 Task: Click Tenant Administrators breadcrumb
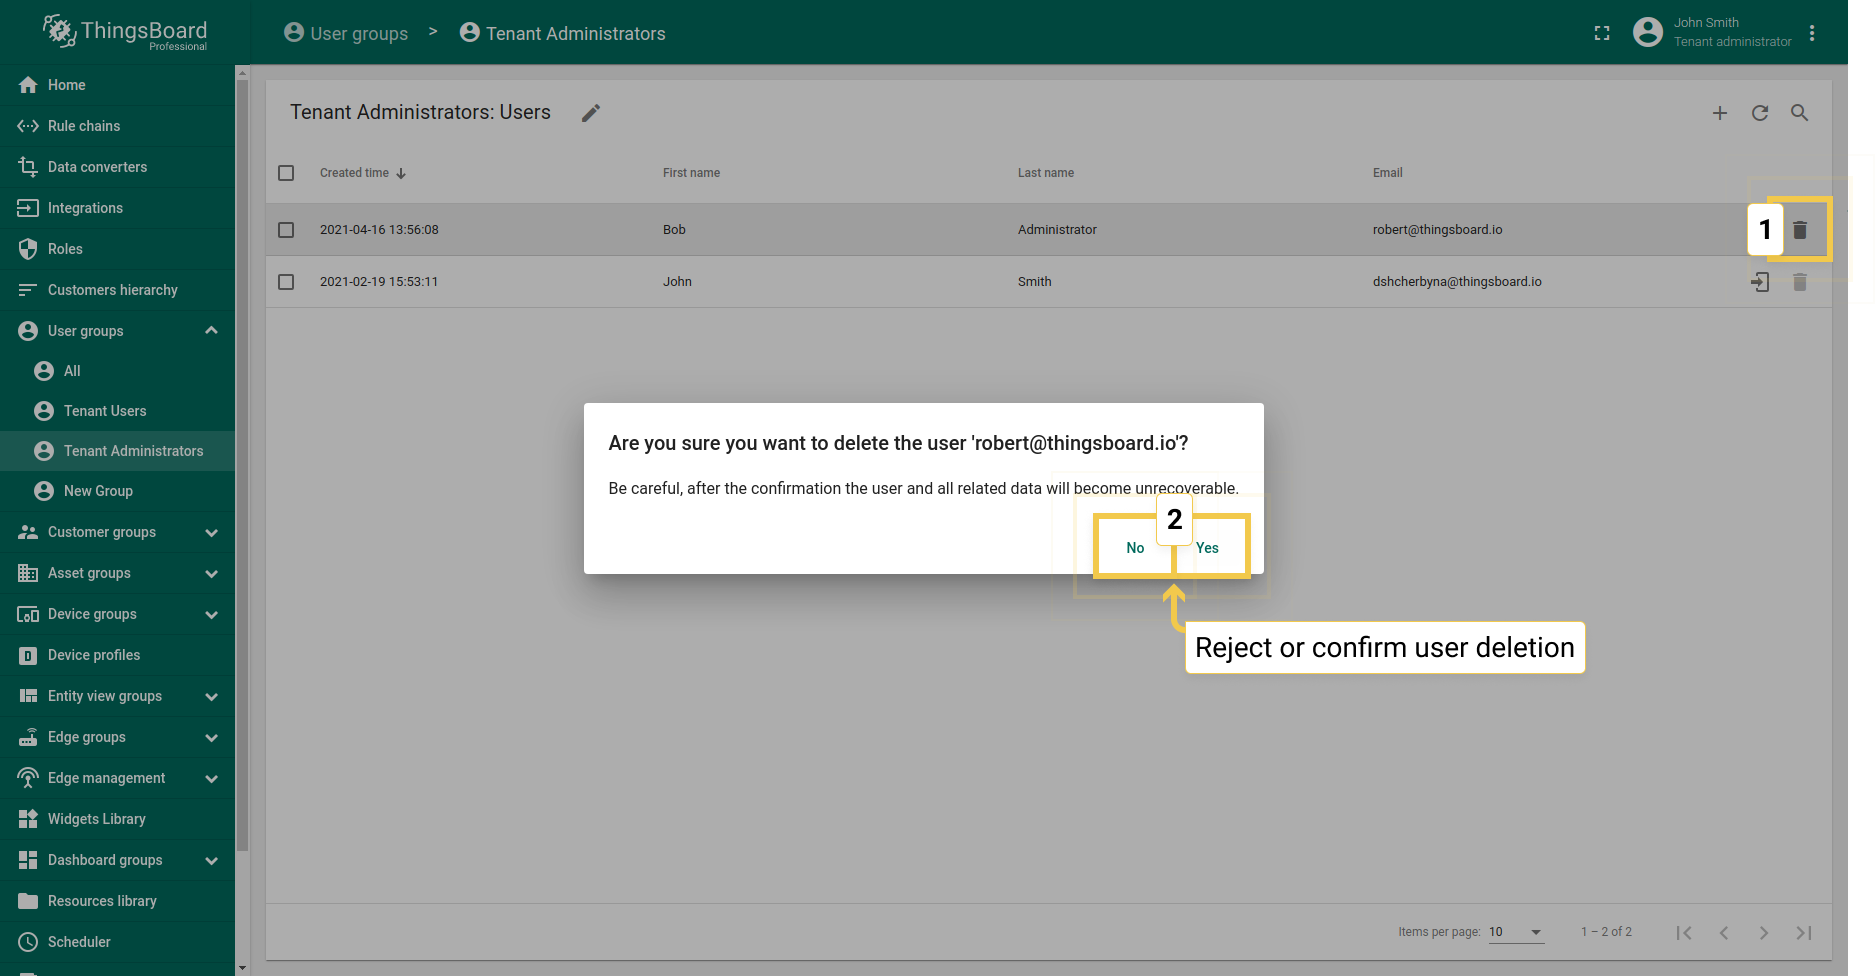coord(562,33)
